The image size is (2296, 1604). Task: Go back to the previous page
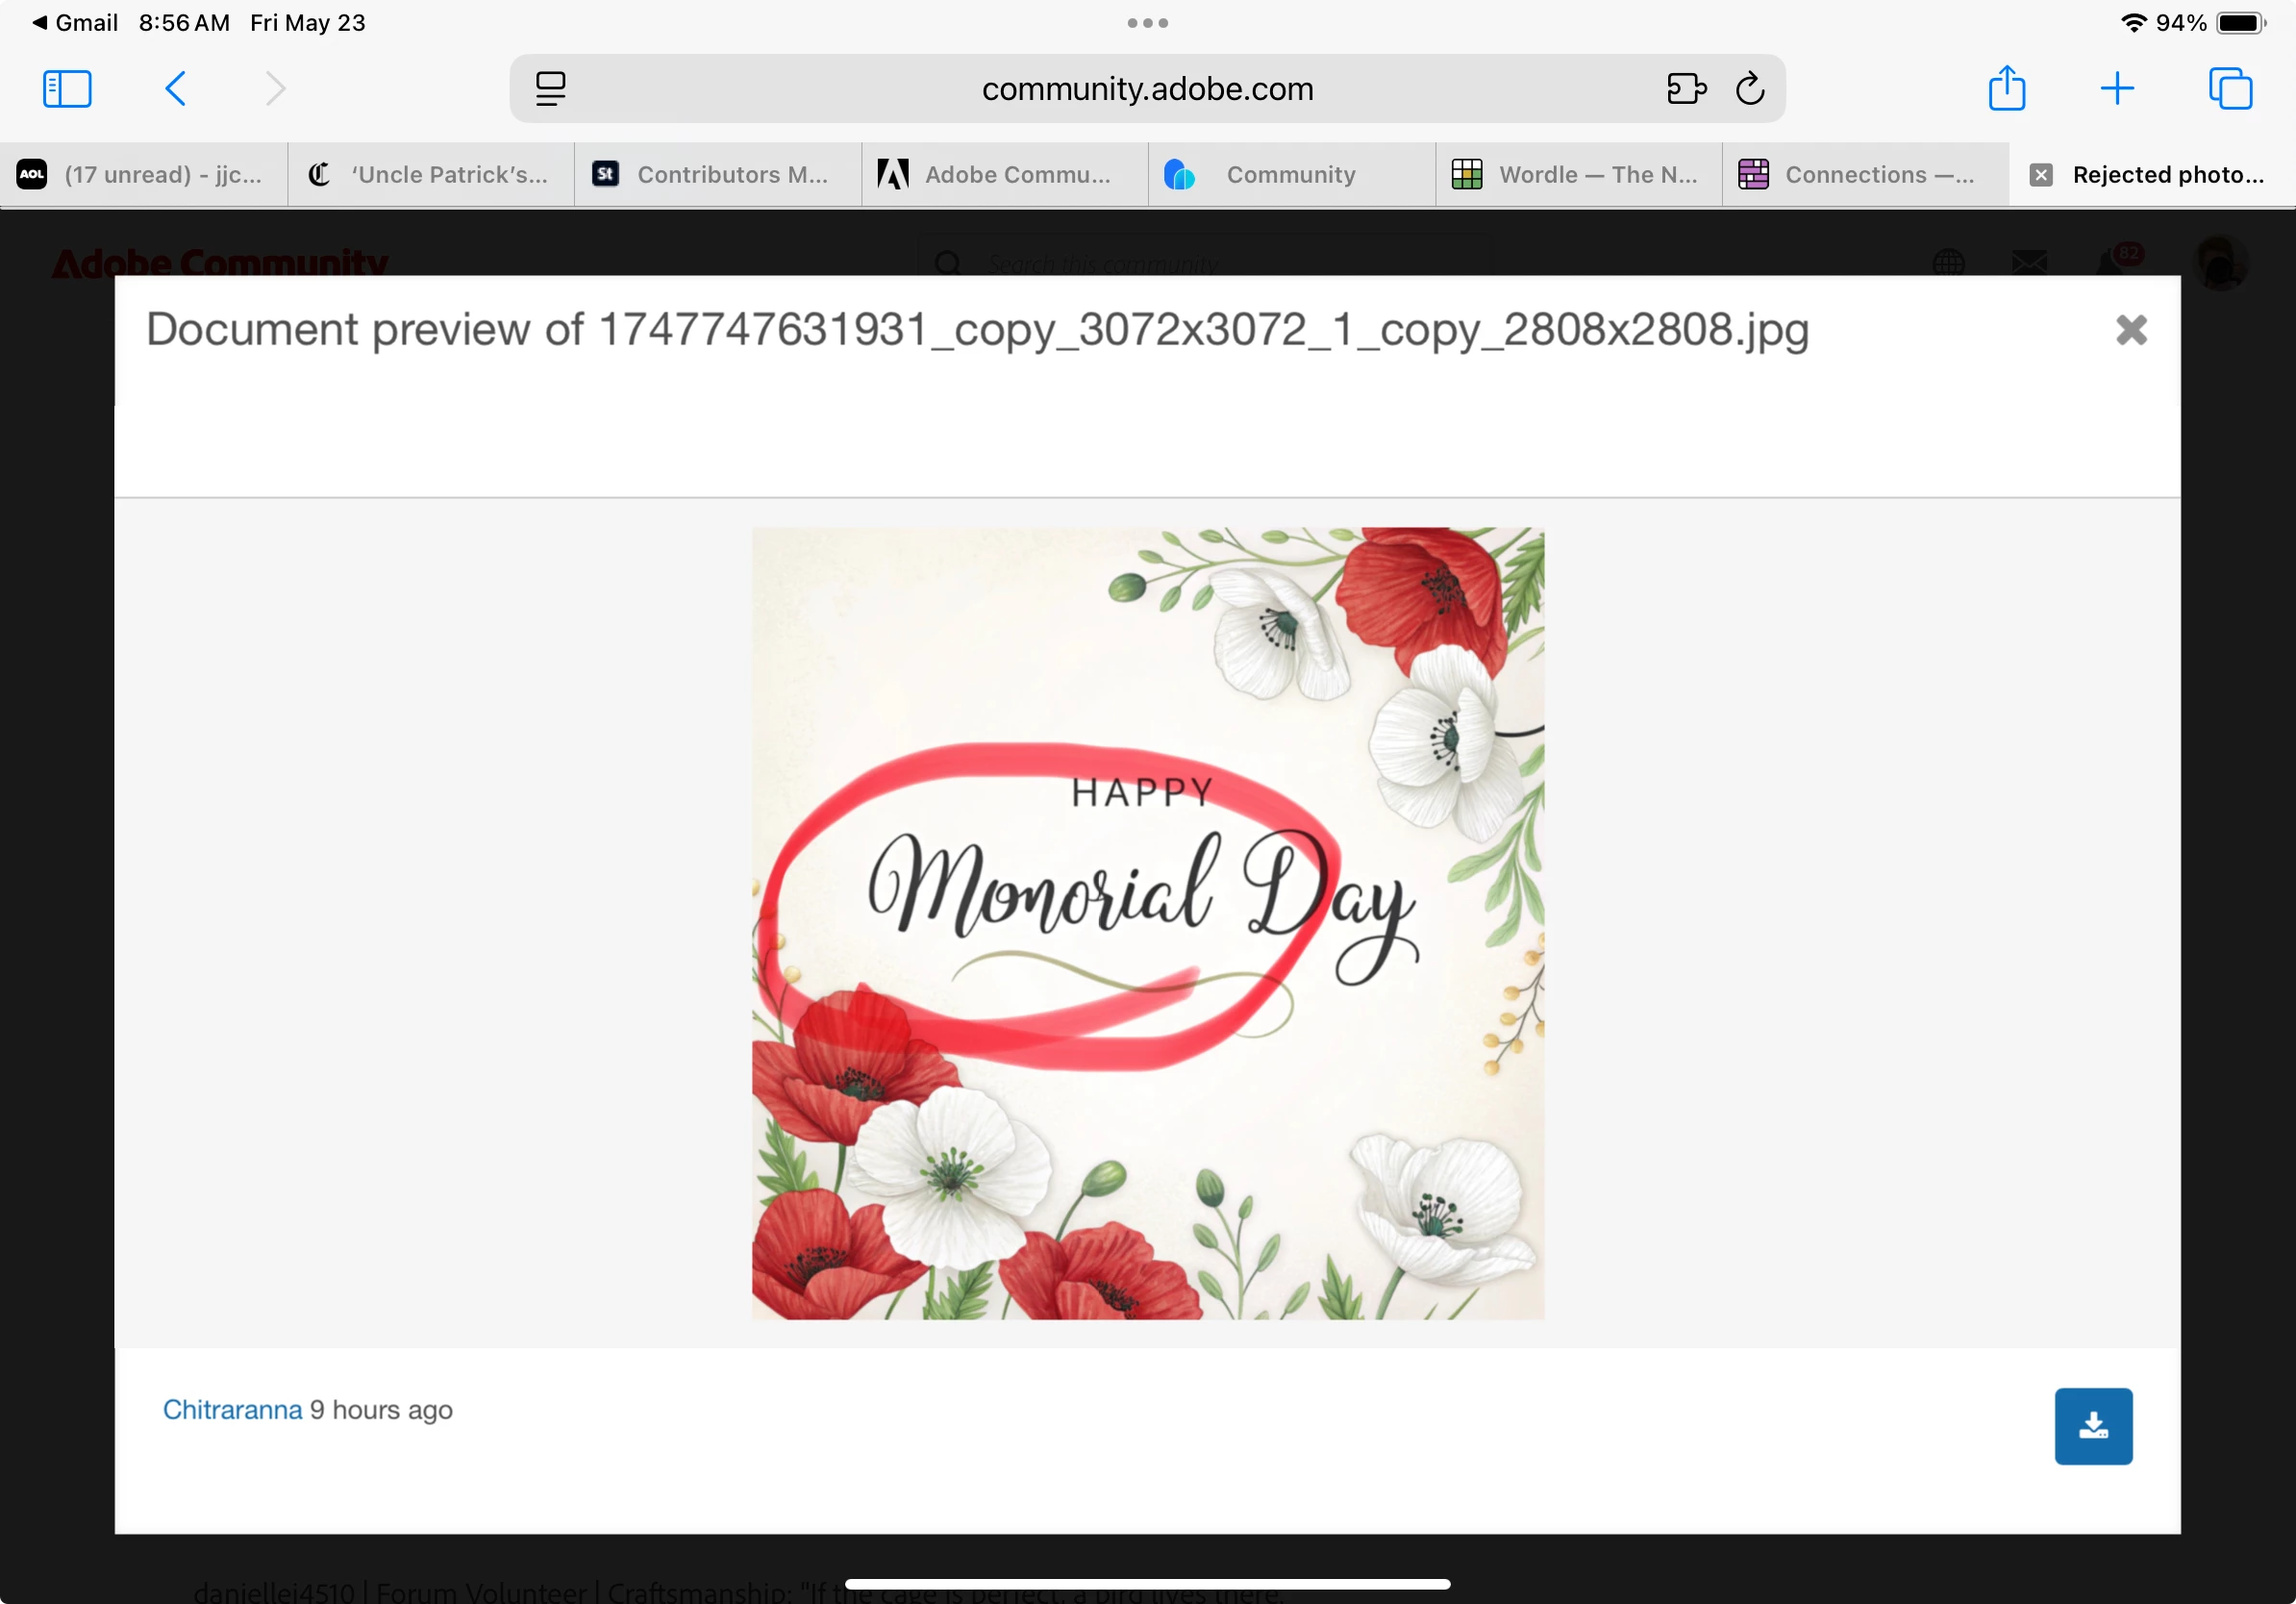(x=175, y=89)
